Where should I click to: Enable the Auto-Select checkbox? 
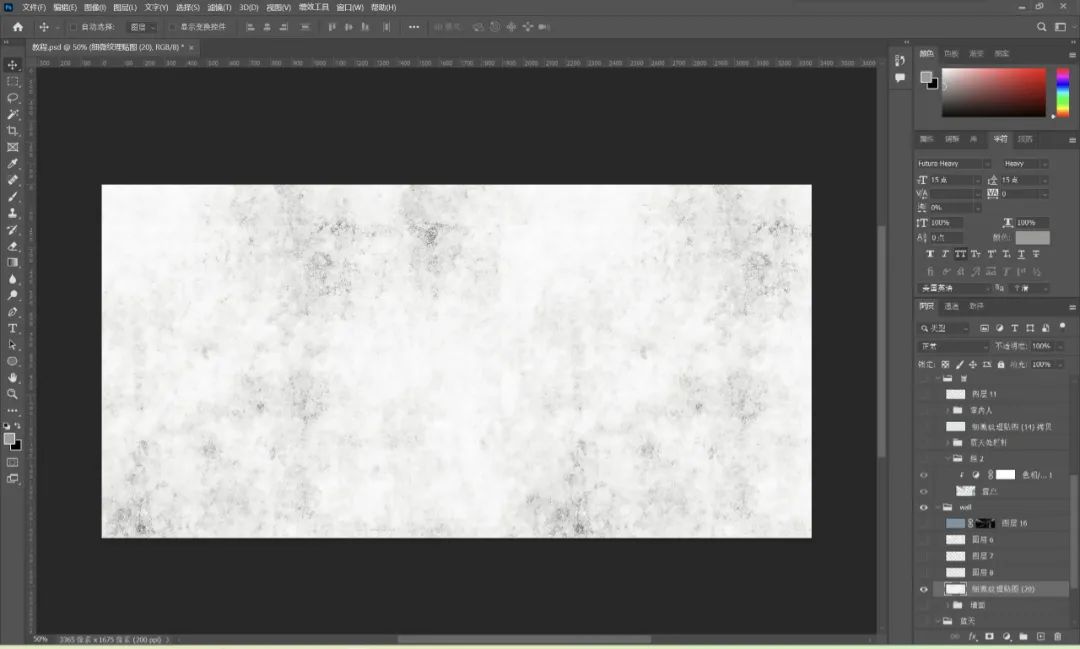pyautogui.click(x=73, y=27)
